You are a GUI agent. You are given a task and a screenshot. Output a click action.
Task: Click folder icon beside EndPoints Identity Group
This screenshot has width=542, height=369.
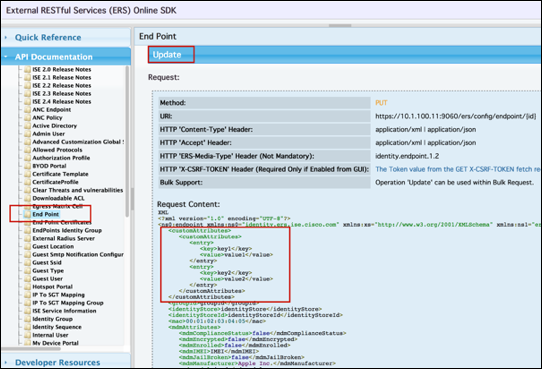[27, 230]
